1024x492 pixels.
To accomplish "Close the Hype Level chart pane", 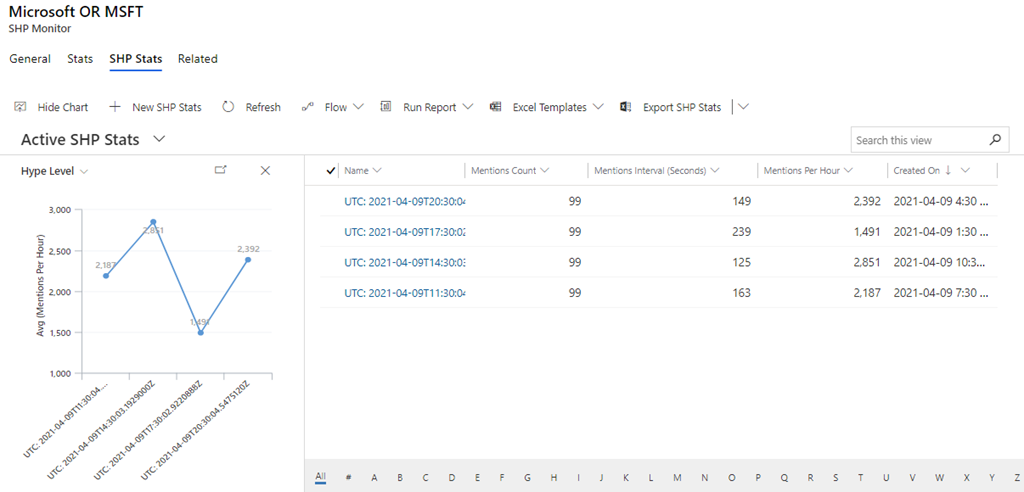I will (x=265, y=171).
